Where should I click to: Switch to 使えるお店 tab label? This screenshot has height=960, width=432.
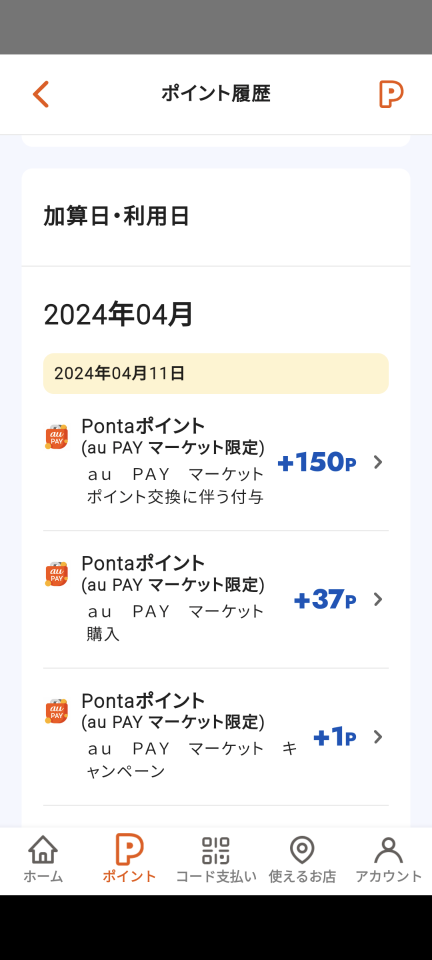point(302,876)
